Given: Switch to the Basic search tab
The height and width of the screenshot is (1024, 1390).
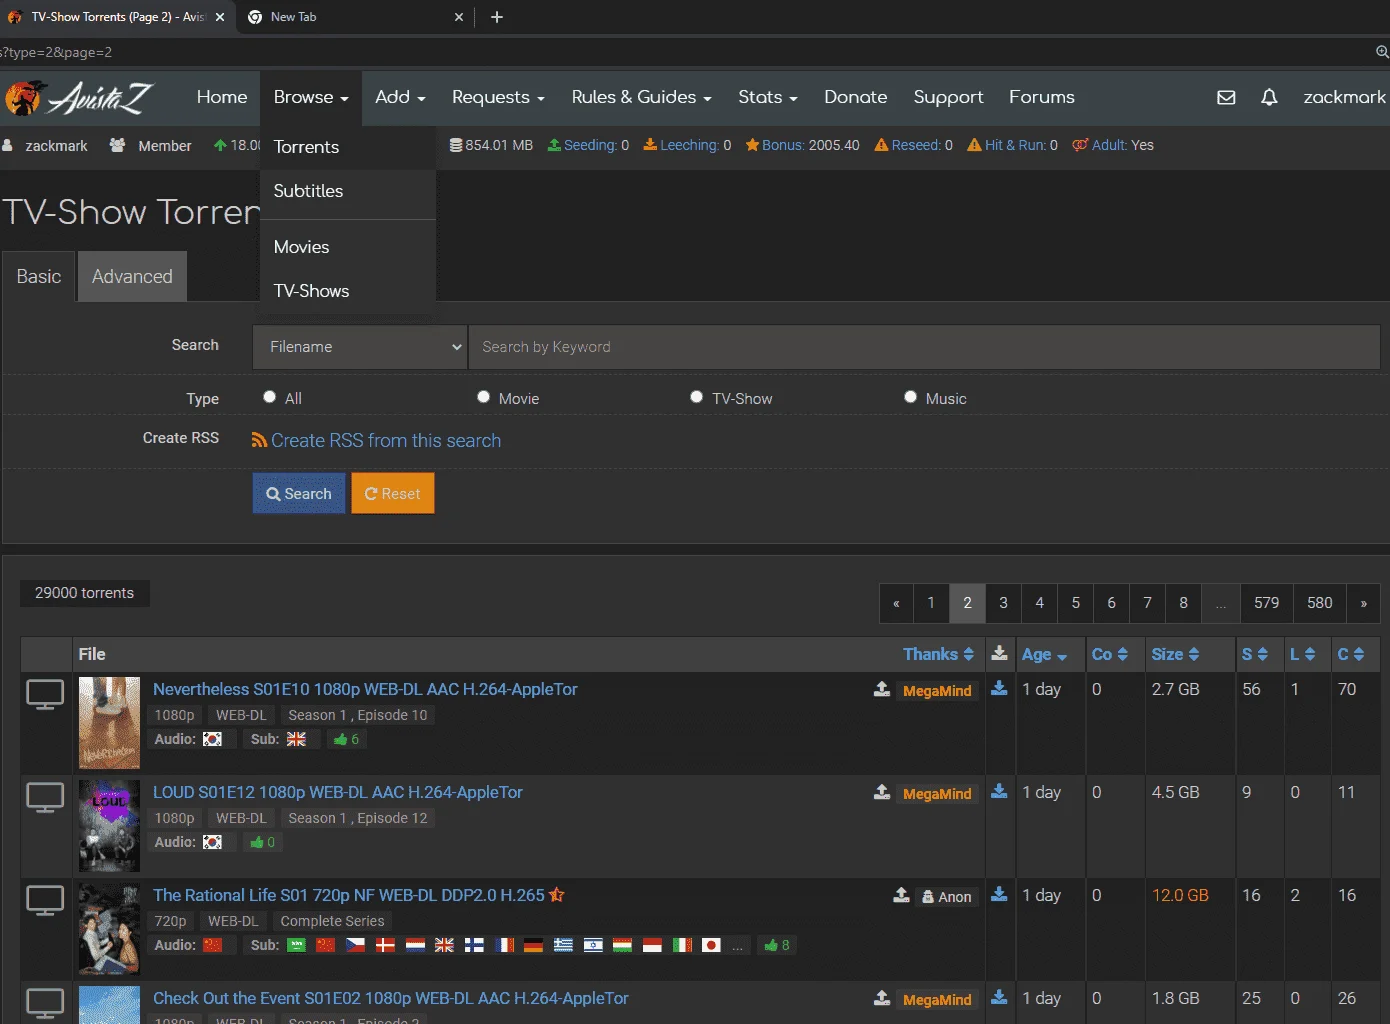Looking at the screenshot, I should [x=39, y=277].
